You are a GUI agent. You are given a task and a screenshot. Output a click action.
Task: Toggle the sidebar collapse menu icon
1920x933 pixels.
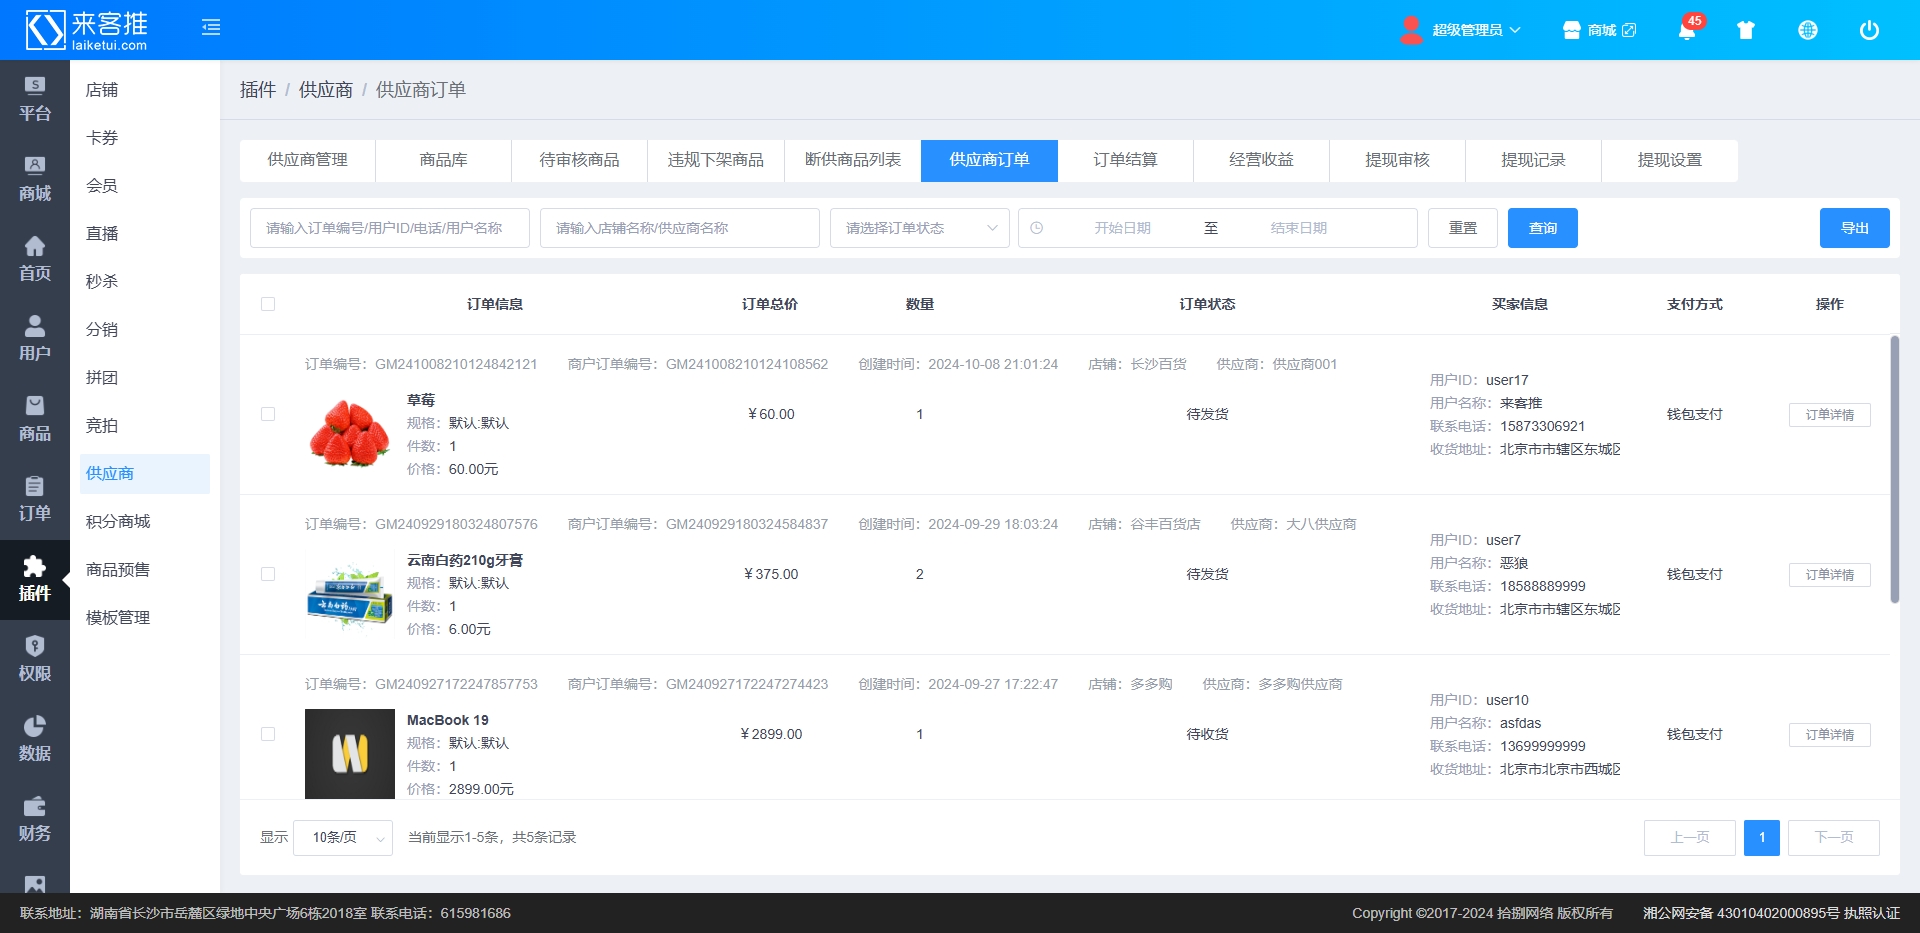coord(211,28)
